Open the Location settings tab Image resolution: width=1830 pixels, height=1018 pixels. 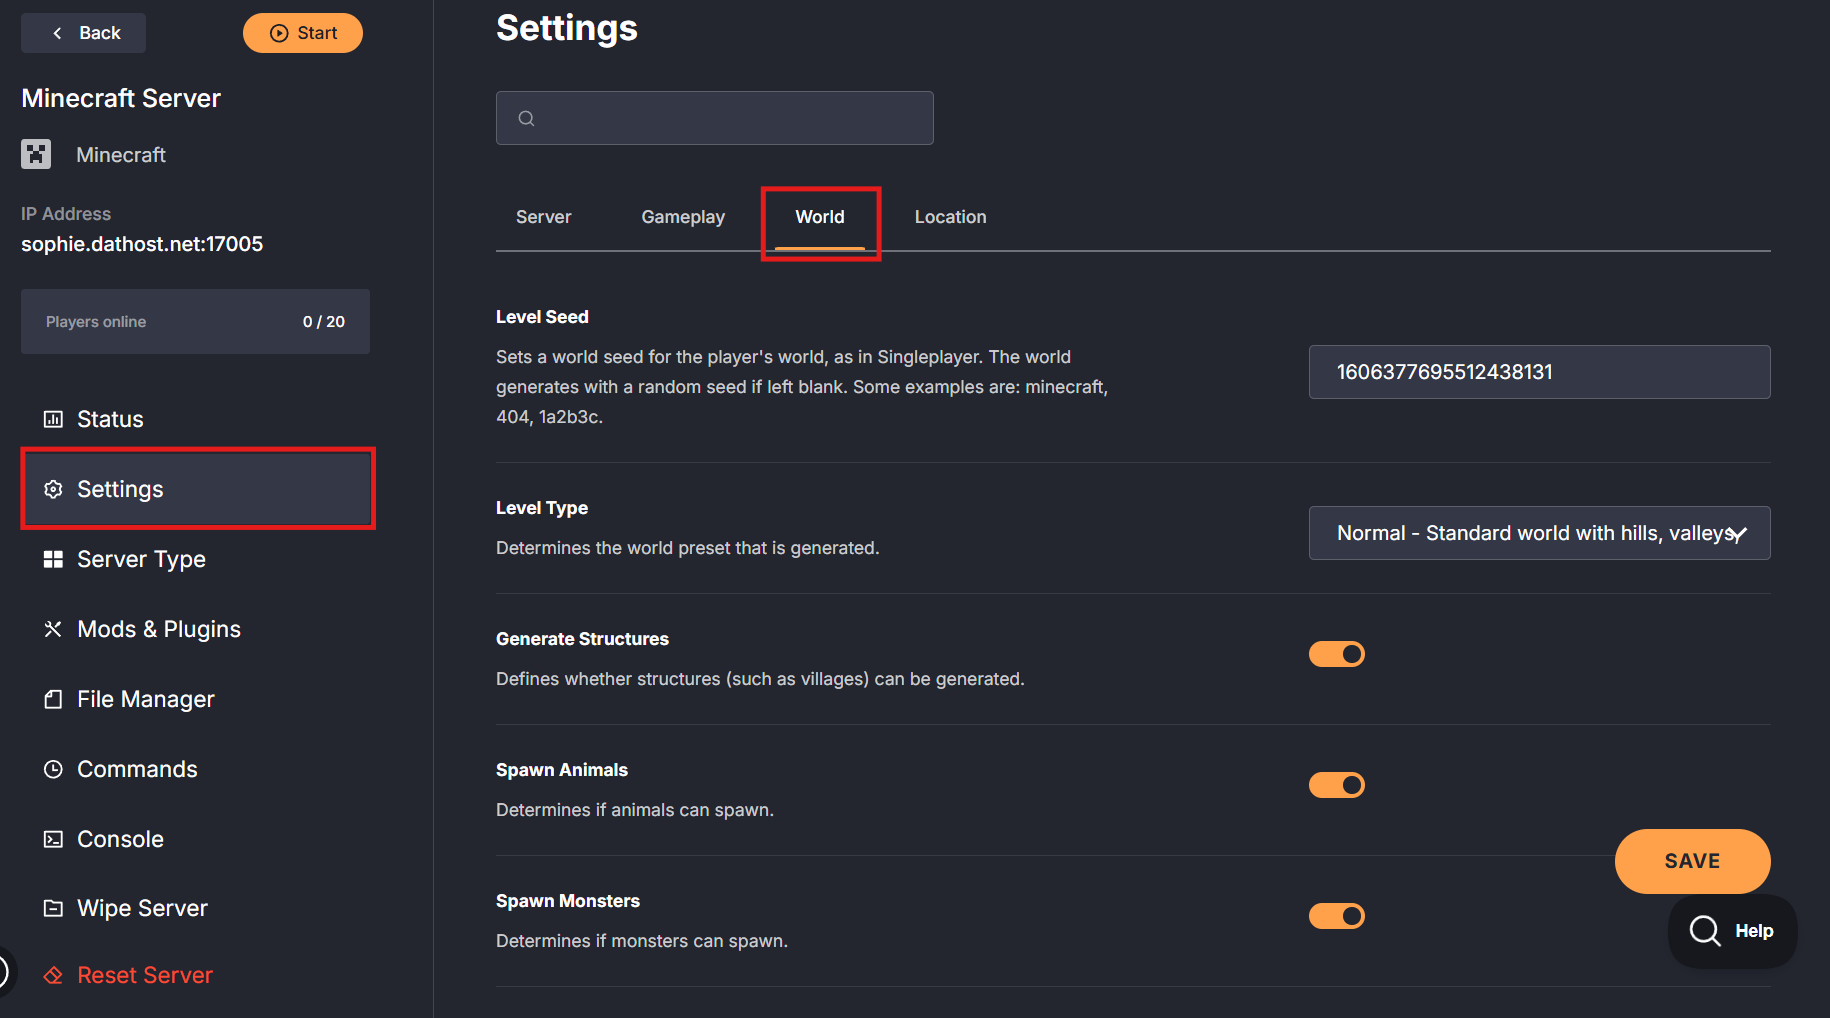[950, 217]
